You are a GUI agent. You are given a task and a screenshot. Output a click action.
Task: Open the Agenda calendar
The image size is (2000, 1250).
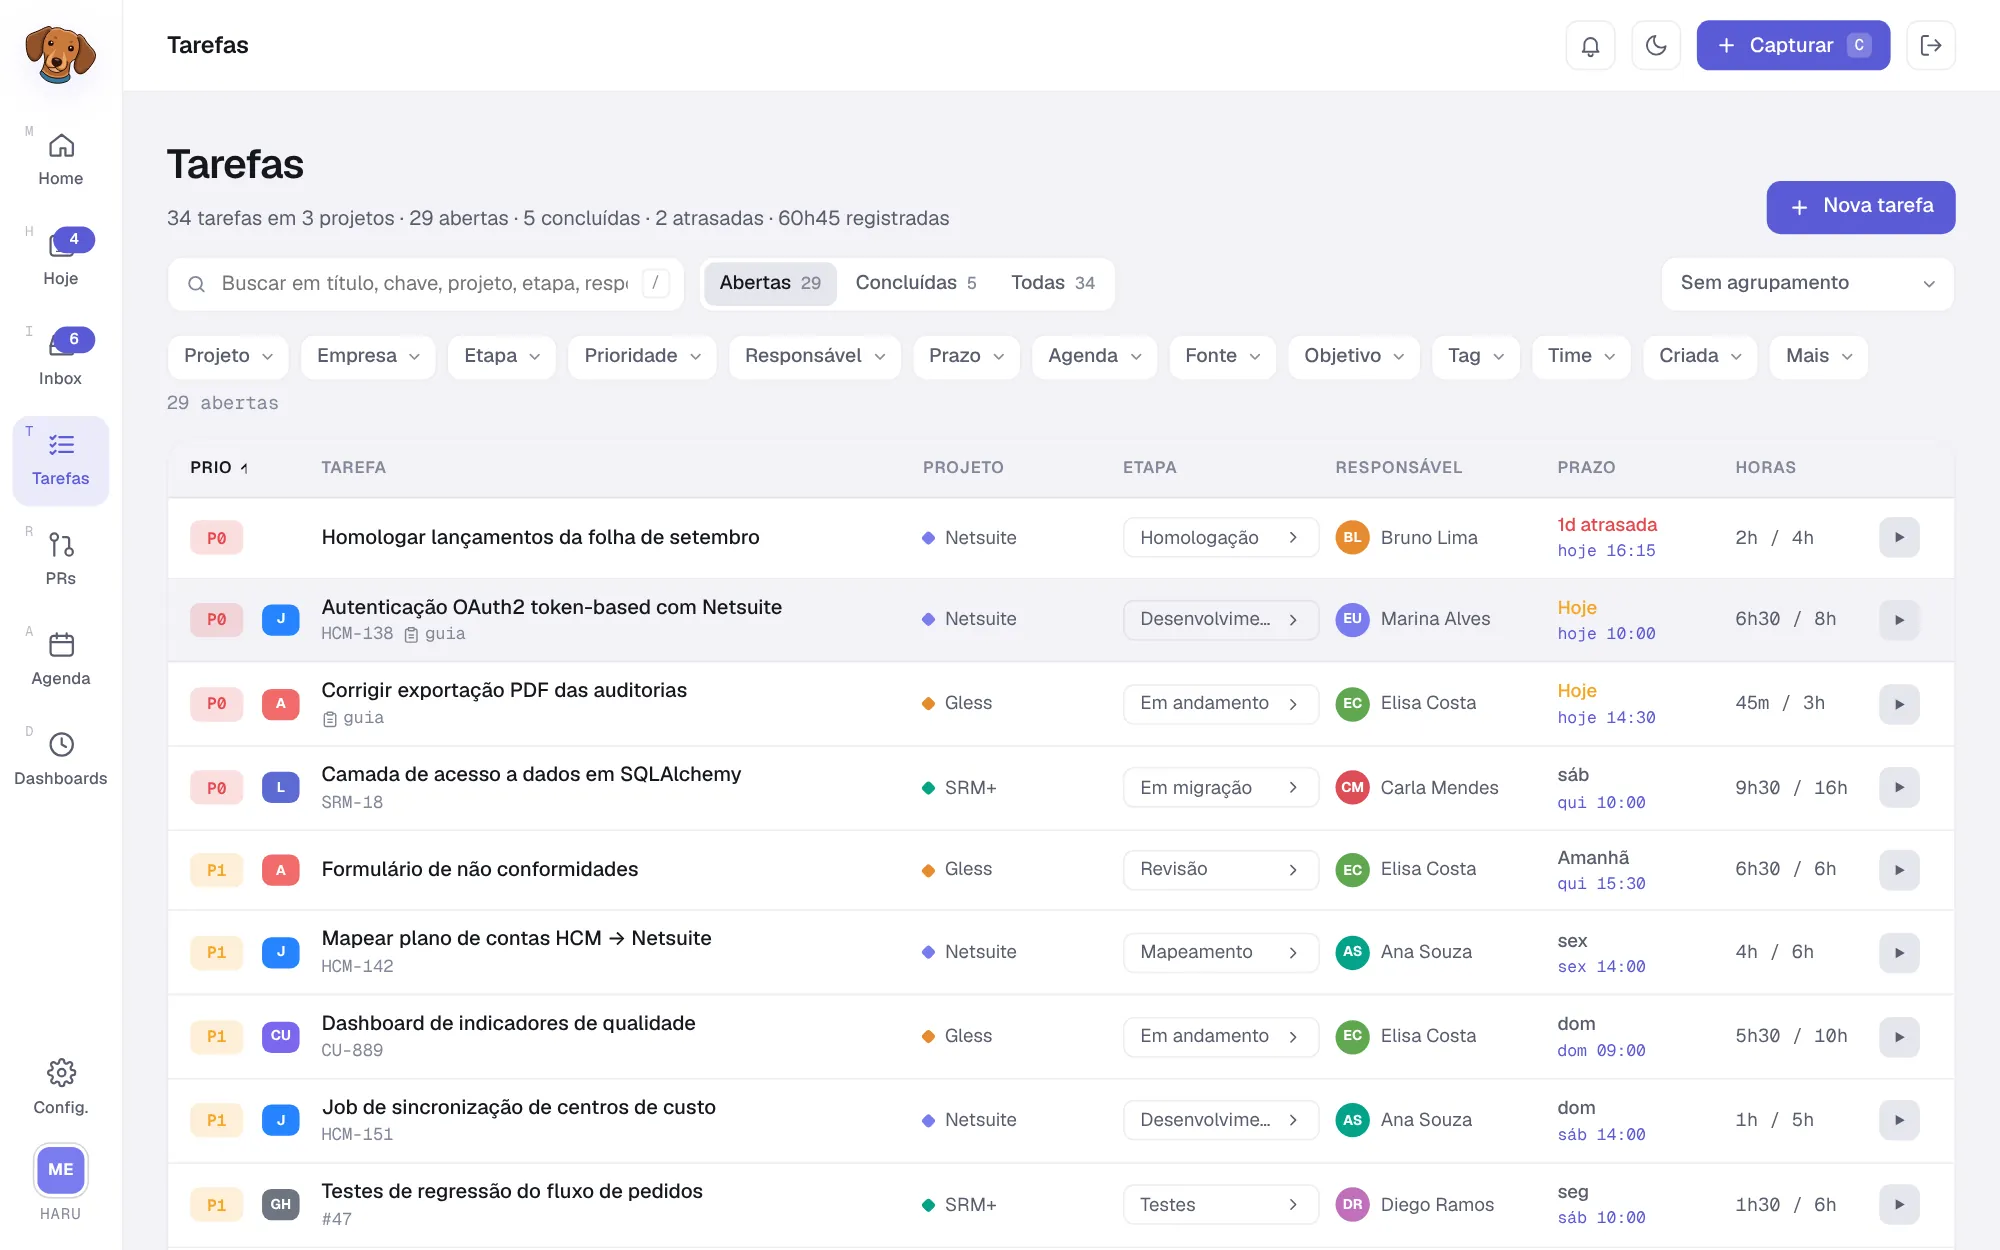(61, 660)
